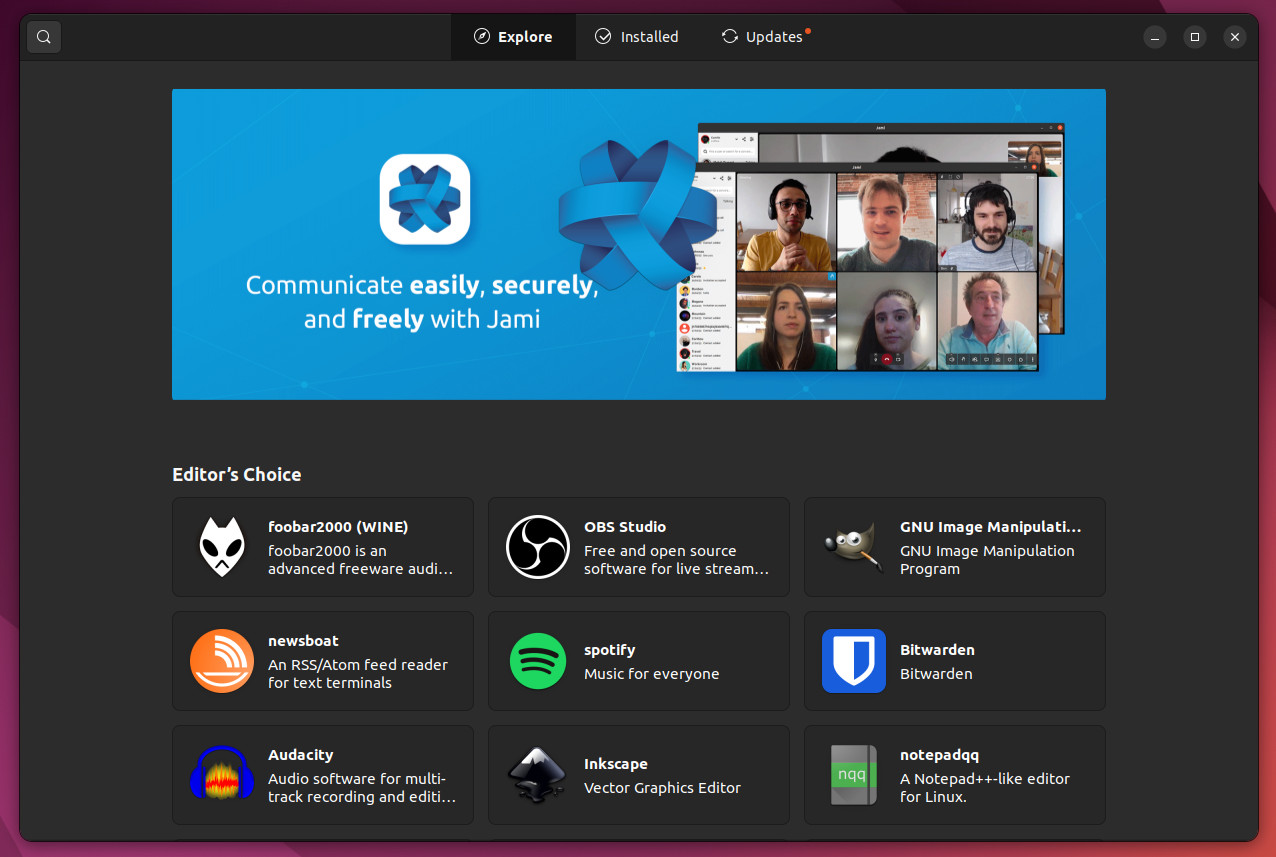Click 'Music for everyone' description
This screenshot has height=857, width=1276.
click(x=652, y=674)
